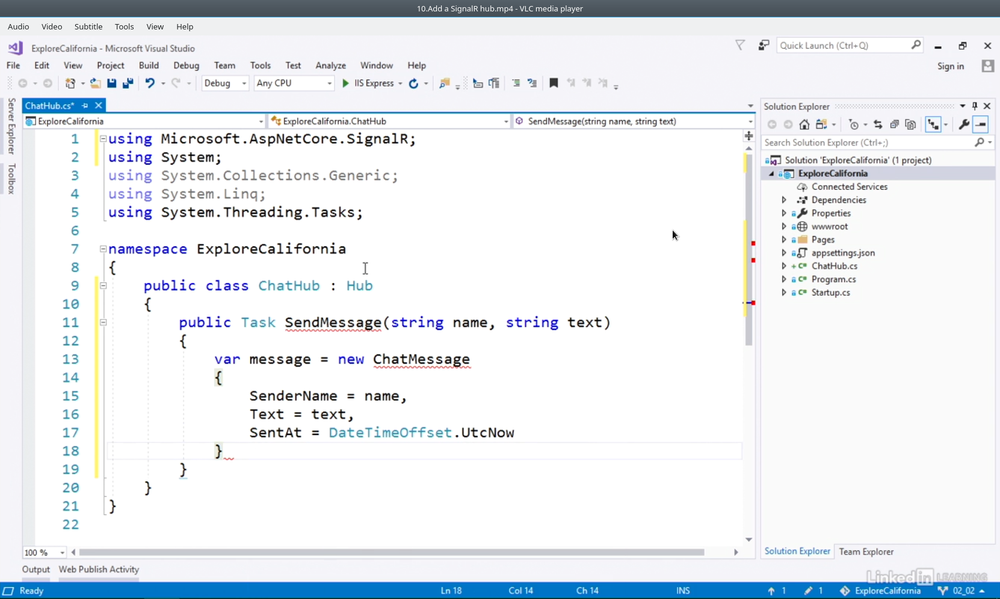
Task: Click Collapse All icon in Solution Explorer
Action: (894, 124)
